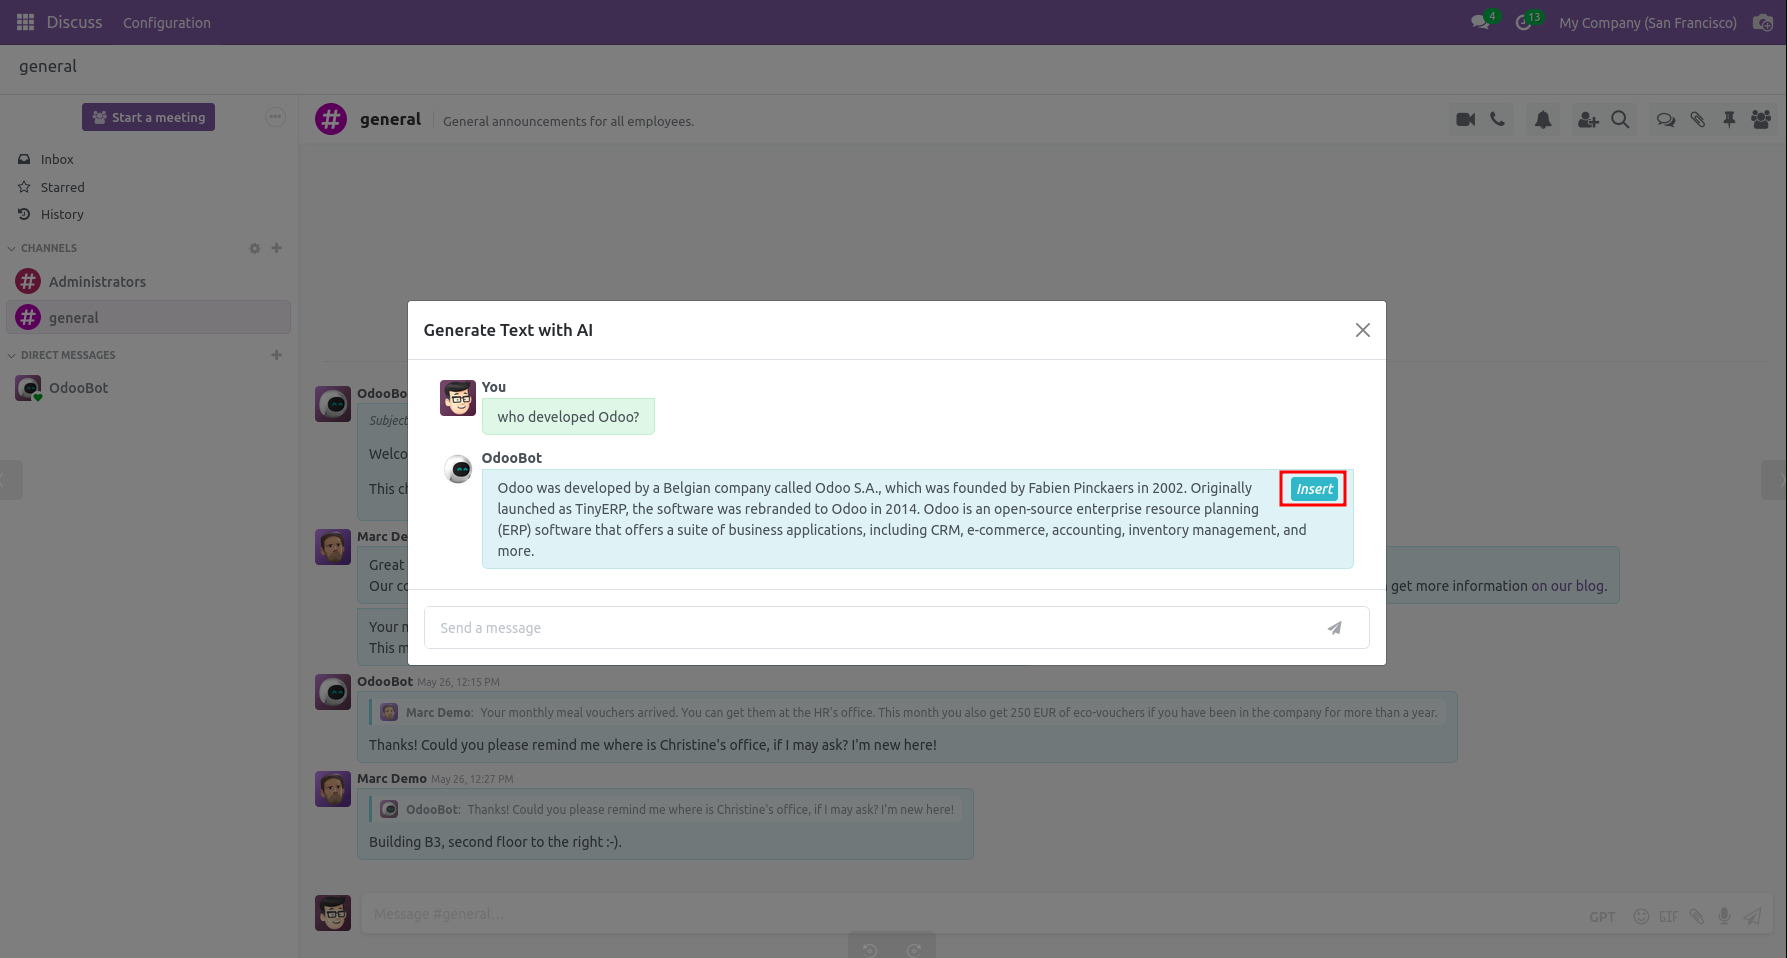Open the Configuration menu
The height and width of the screenshot is (958, 1787).
coord(167,23)
